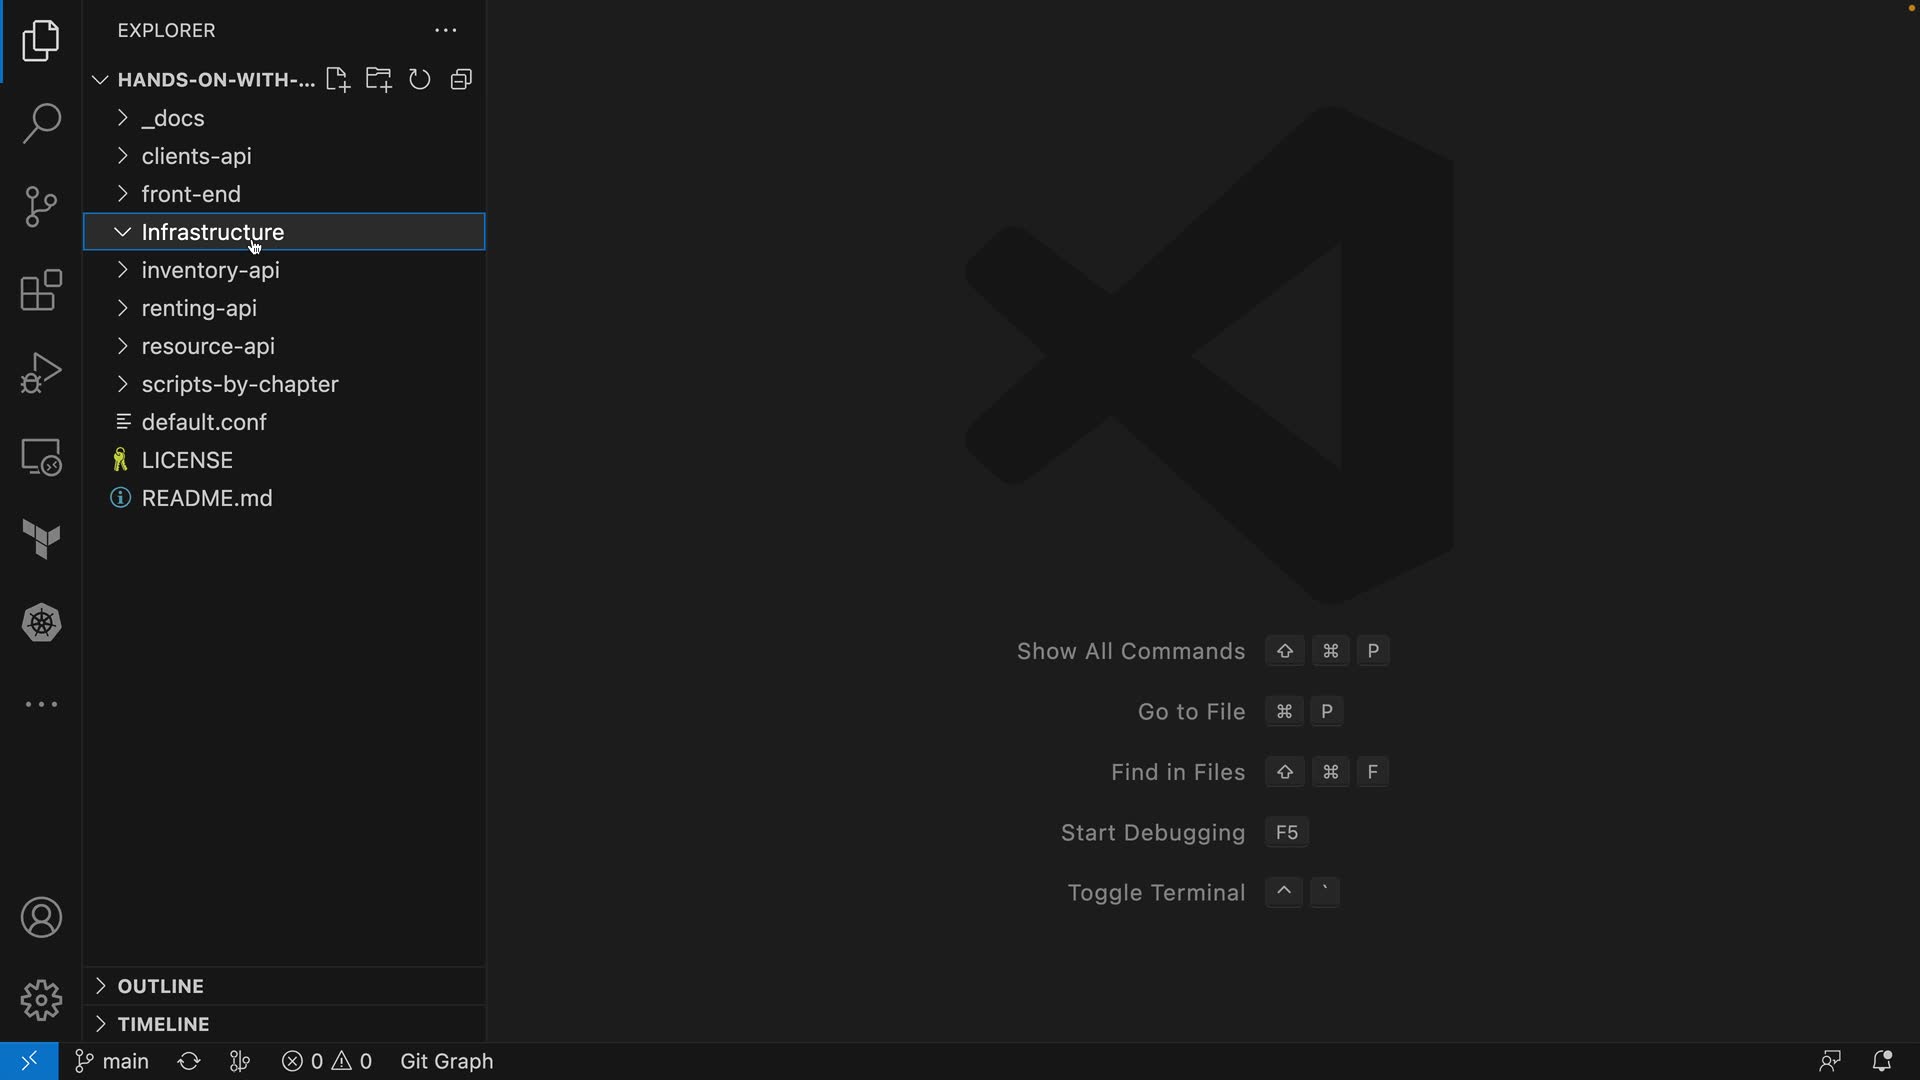1920x1080 pixels.
Task: Expand the scripts-by-chapter folder
Action: pos(239,384)
